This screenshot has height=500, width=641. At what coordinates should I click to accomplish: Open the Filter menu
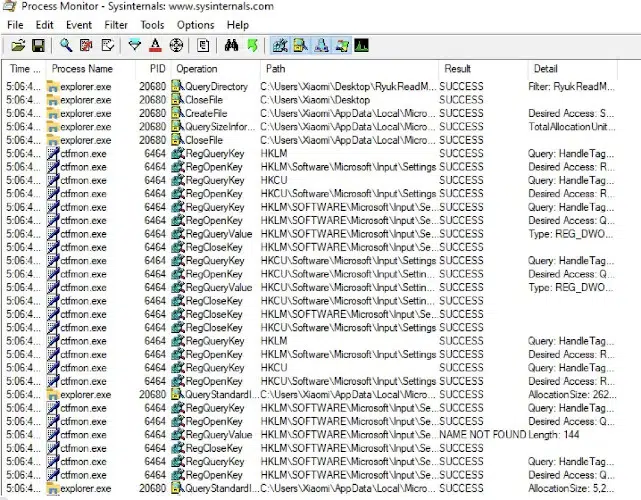[116, 24]
